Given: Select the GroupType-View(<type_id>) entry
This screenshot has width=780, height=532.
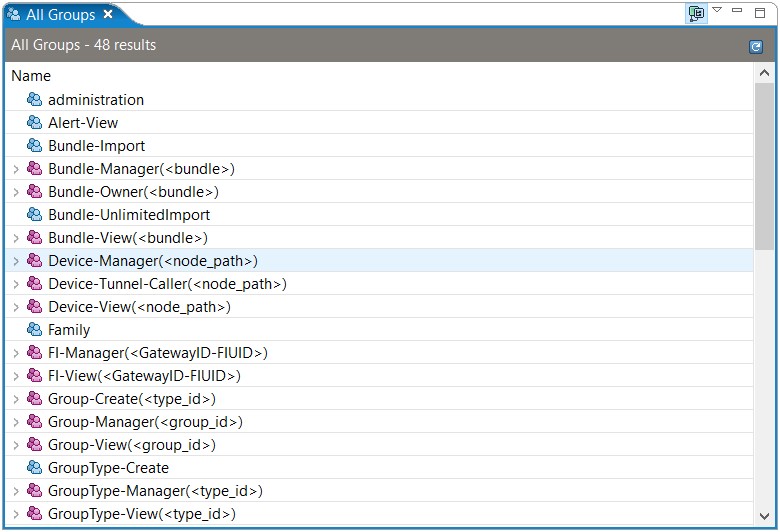Looking at the screenshot, I should click(141, 514).
